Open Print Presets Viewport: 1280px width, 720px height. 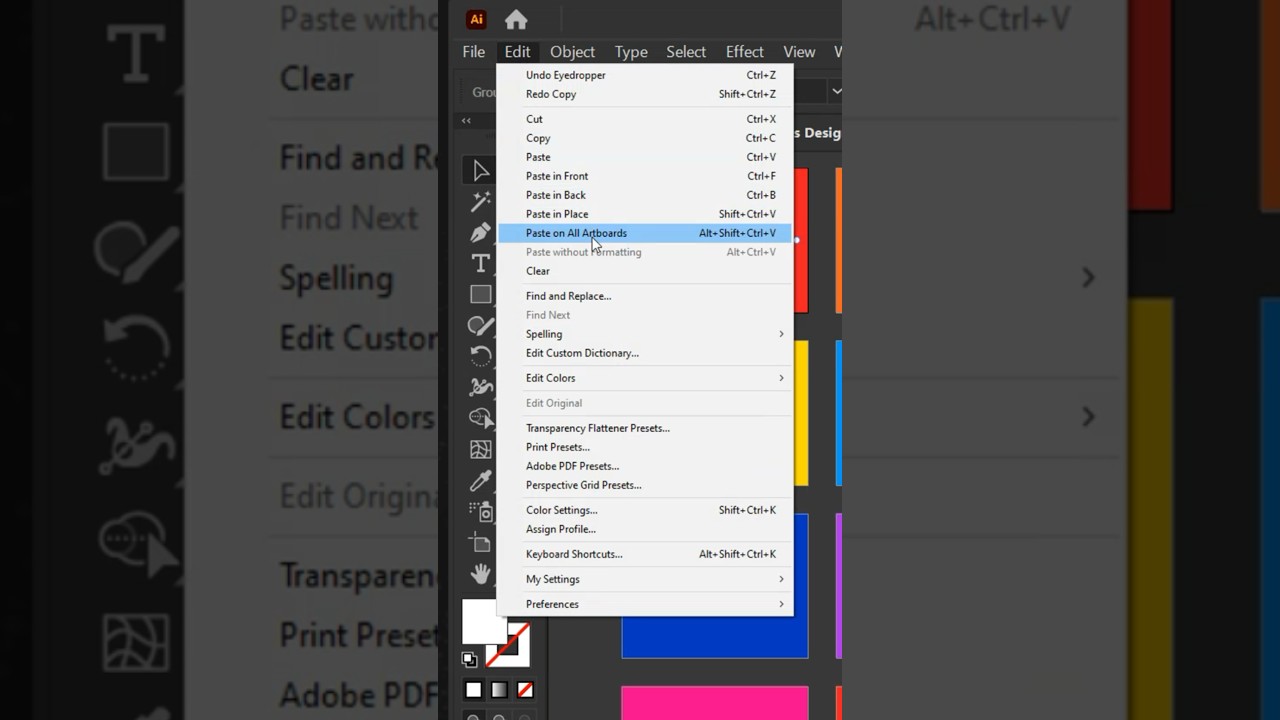[646, 447]
